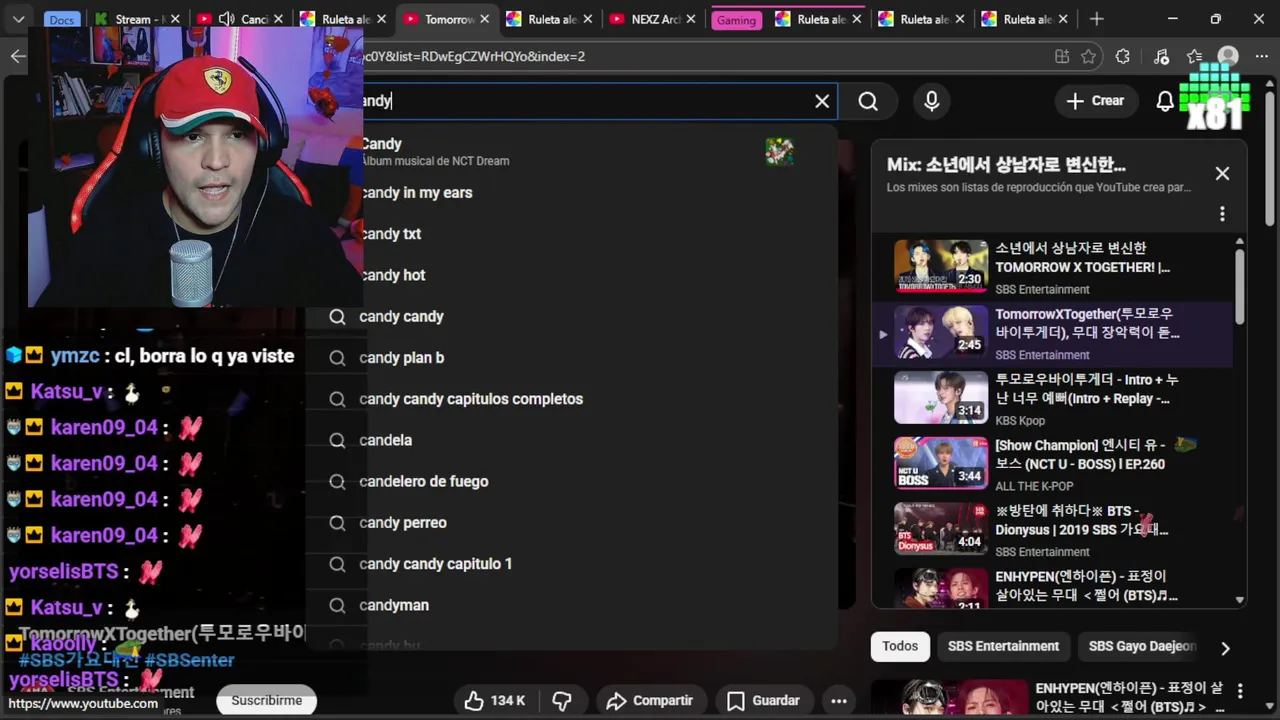Like the video with 134 K likes

(495, 701)
